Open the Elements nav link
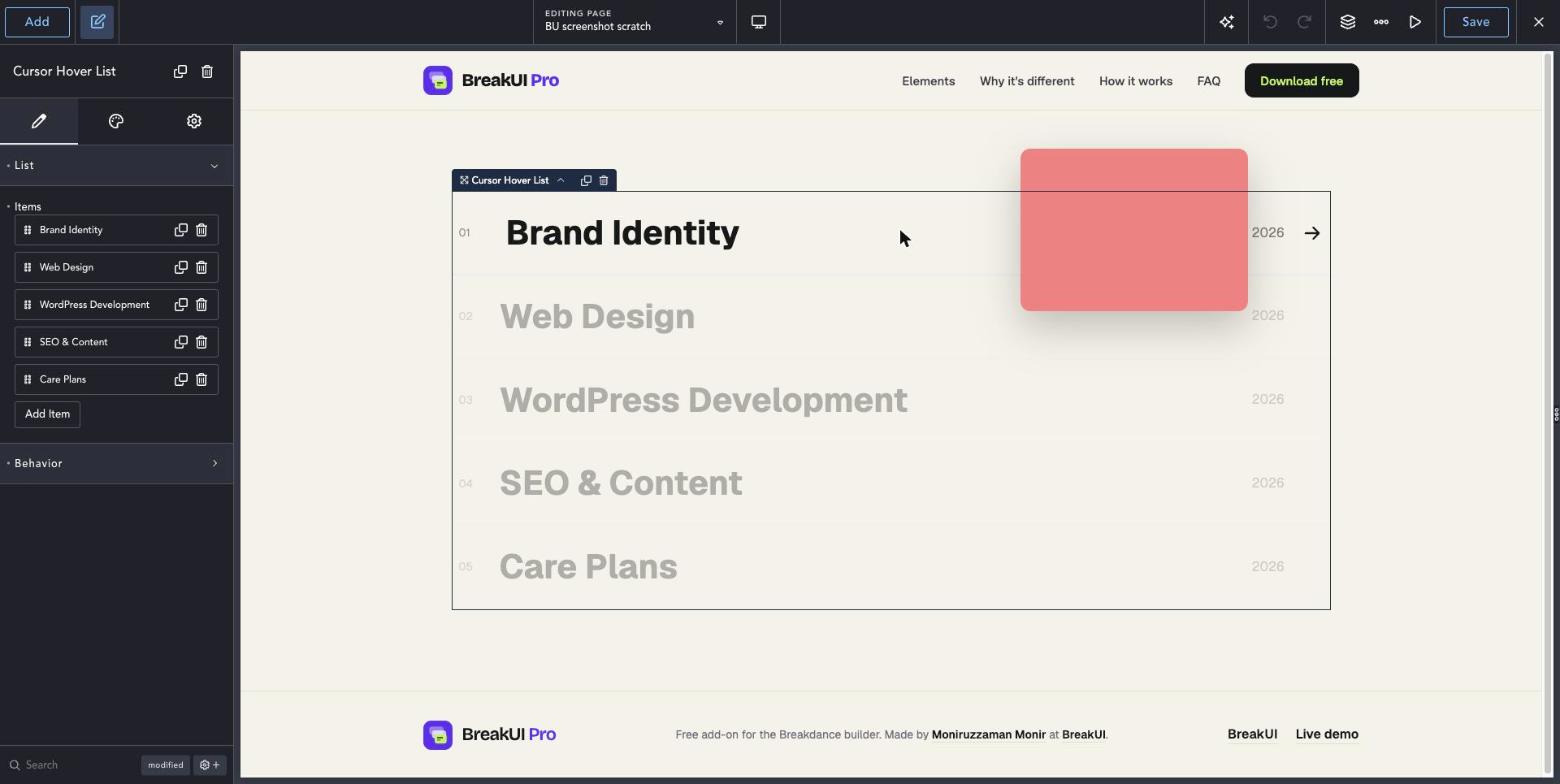1560x784 pixels. coord(928,81)
